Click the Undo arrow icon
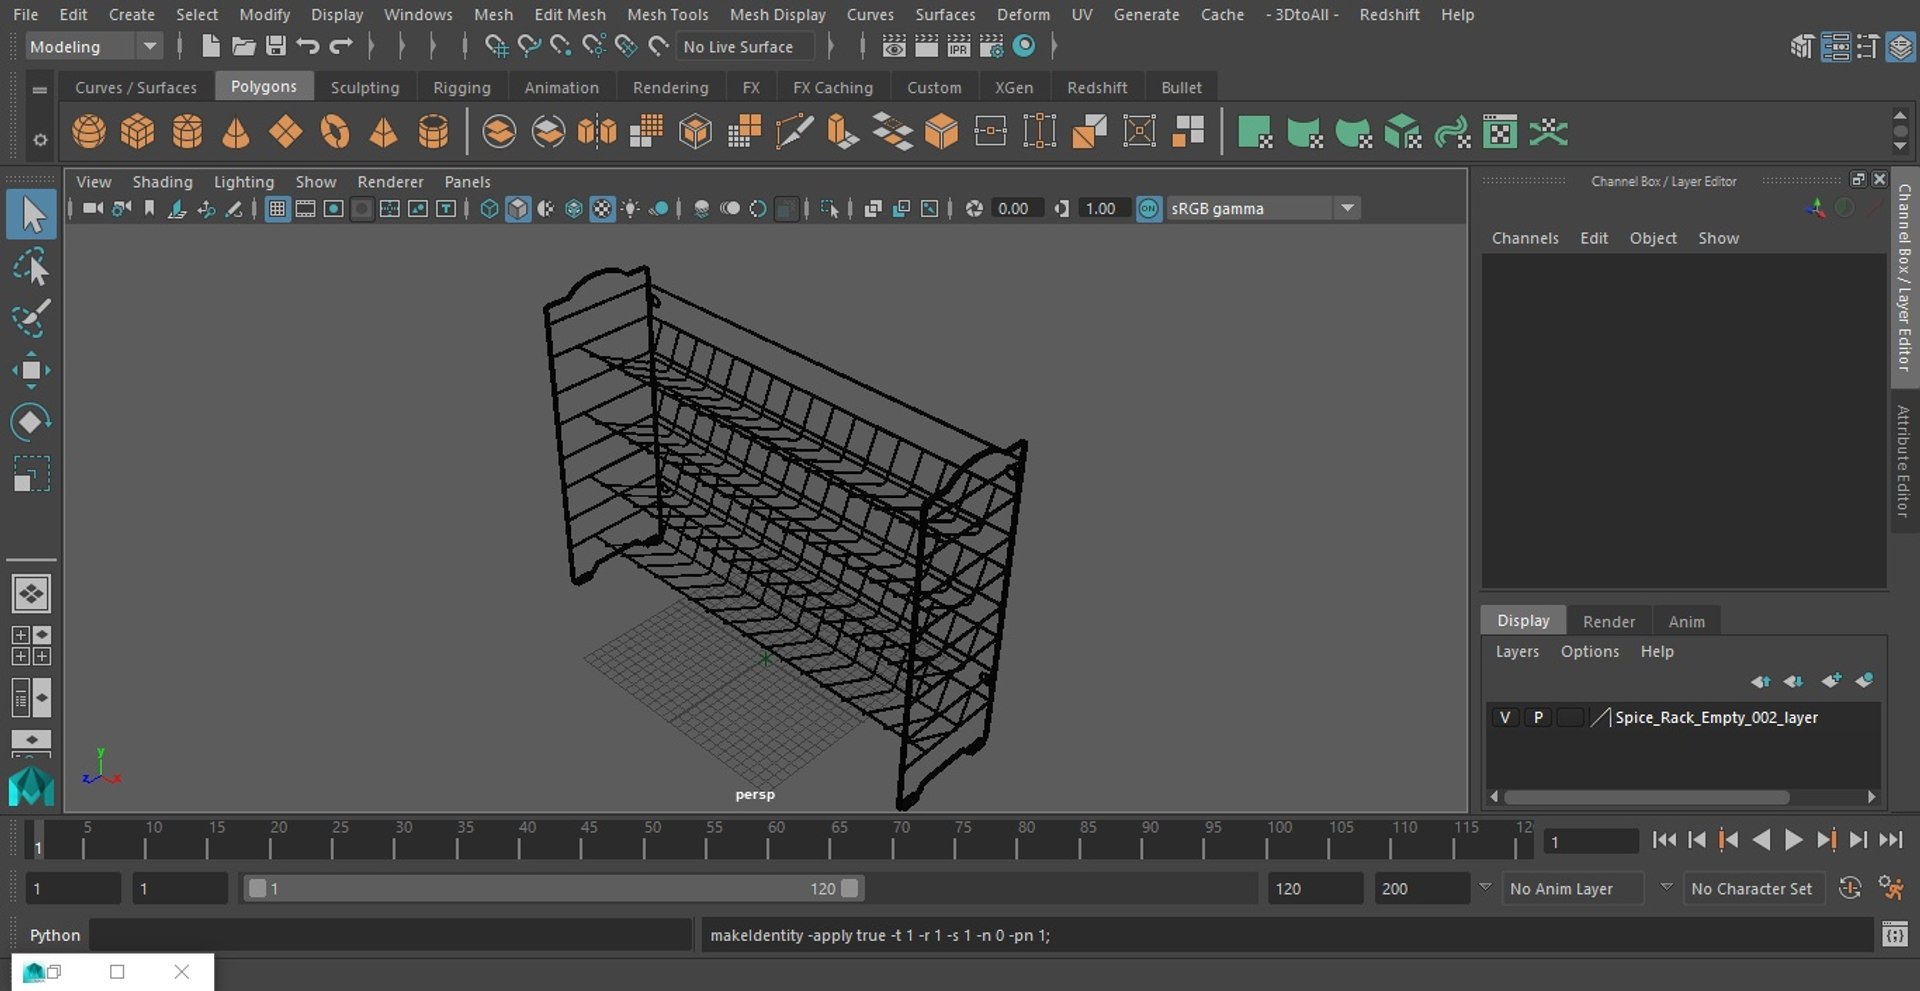The image size is (1920, 991). click(308, 46)
